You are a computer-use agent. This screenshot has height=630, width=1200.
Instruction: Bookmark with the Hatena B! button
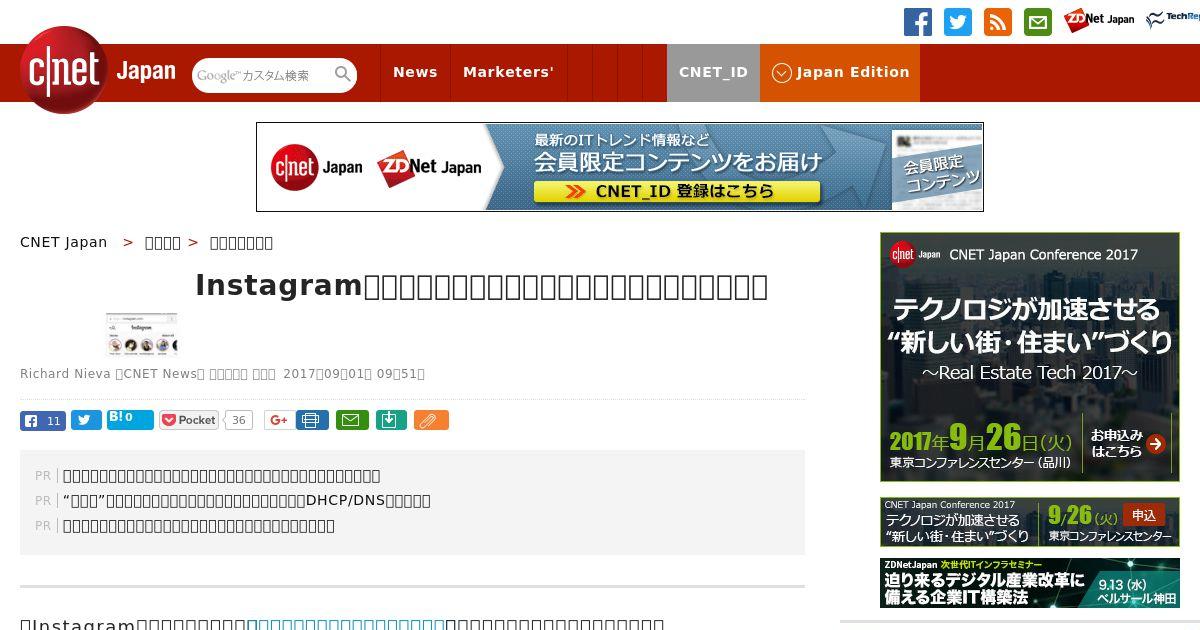130,420
